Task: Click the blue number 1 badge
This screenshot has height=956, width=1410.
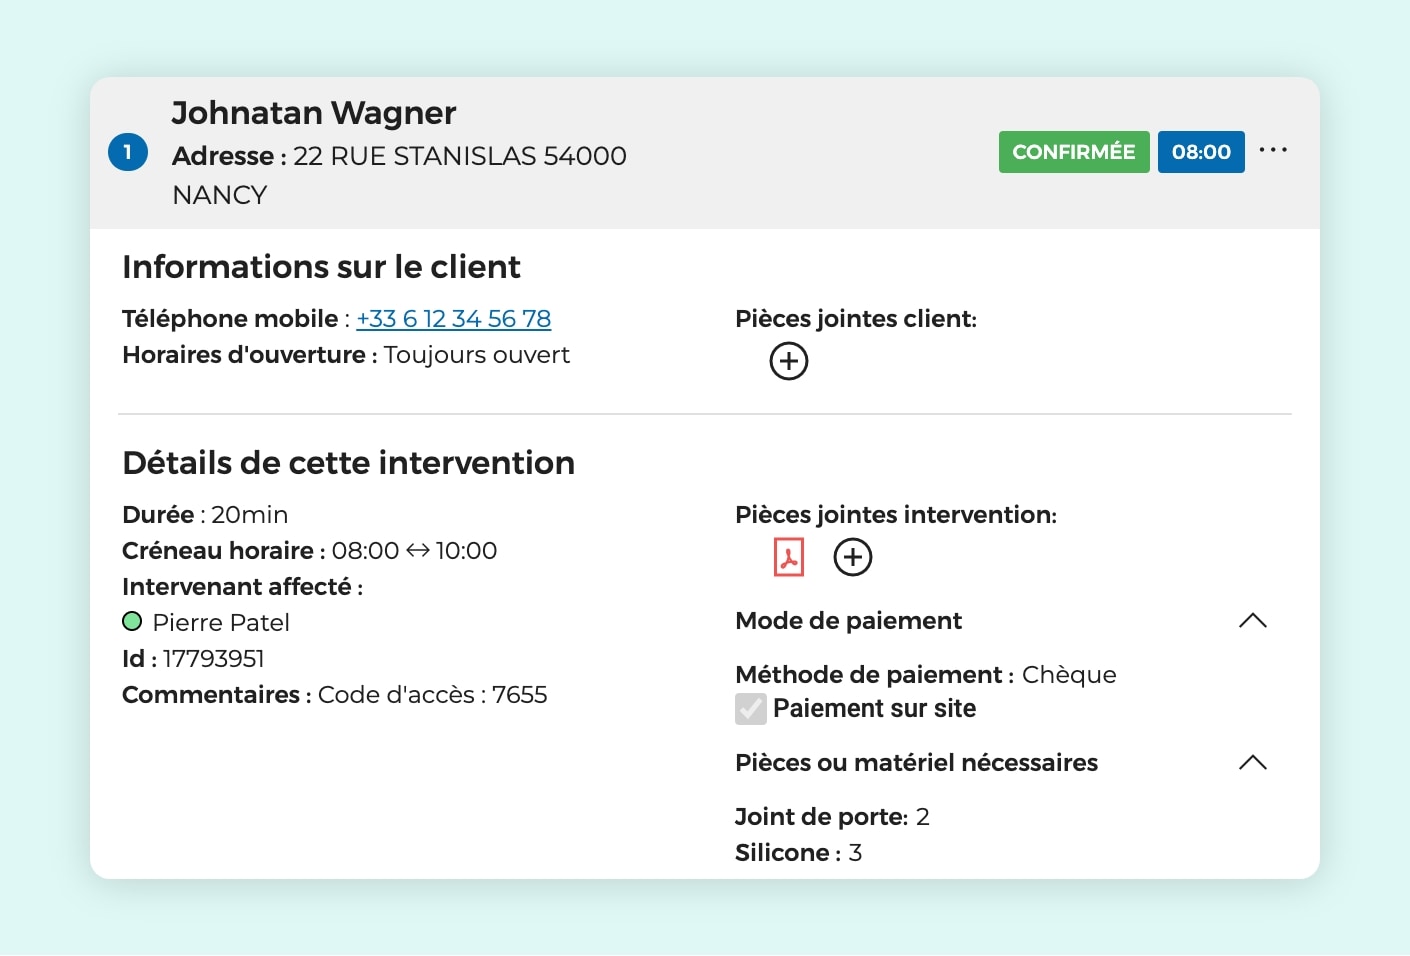Action: [128, 152]
